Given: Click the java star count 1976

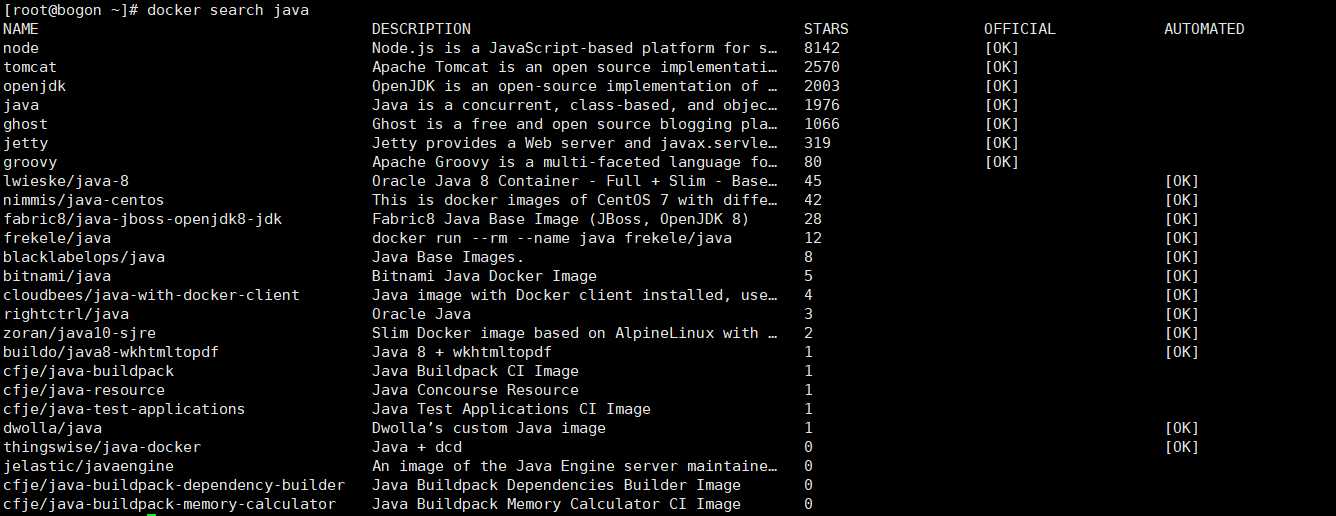Looking at the screenshot, I should point(822,105).
